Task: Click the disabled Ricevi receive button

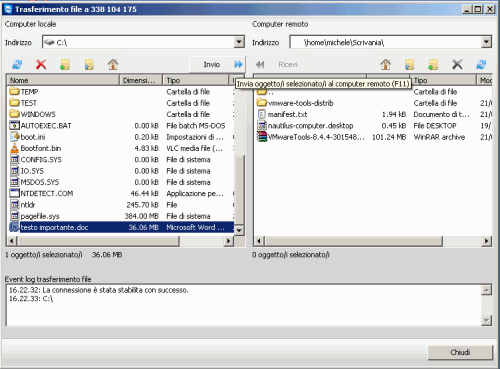Action: click(276, 64)
